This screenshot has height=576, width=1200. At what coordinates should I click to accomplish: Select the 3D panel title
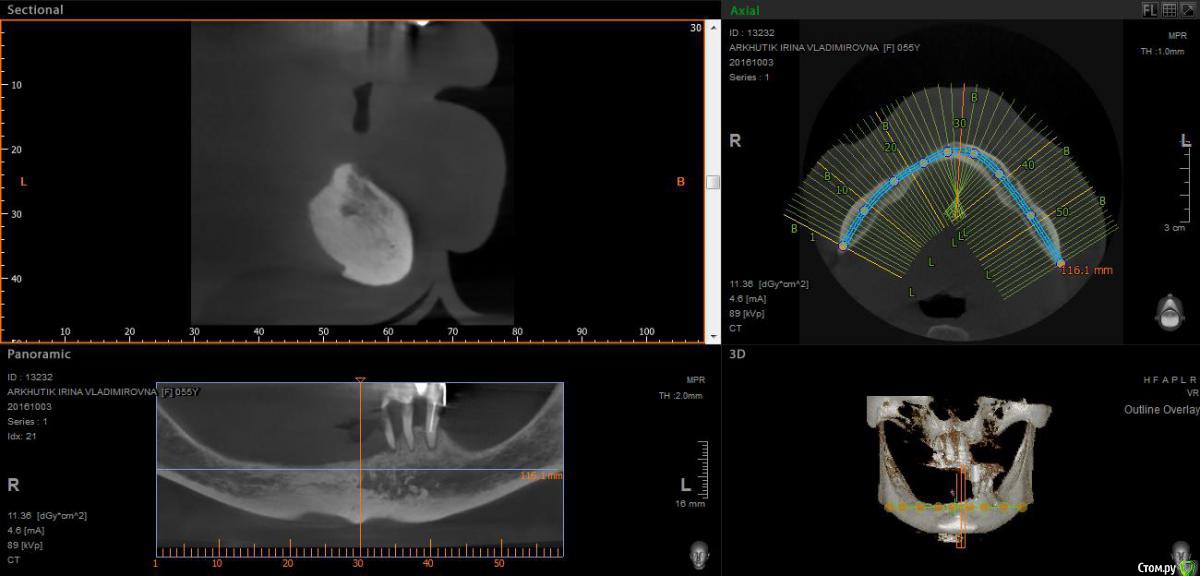point(737,354)
